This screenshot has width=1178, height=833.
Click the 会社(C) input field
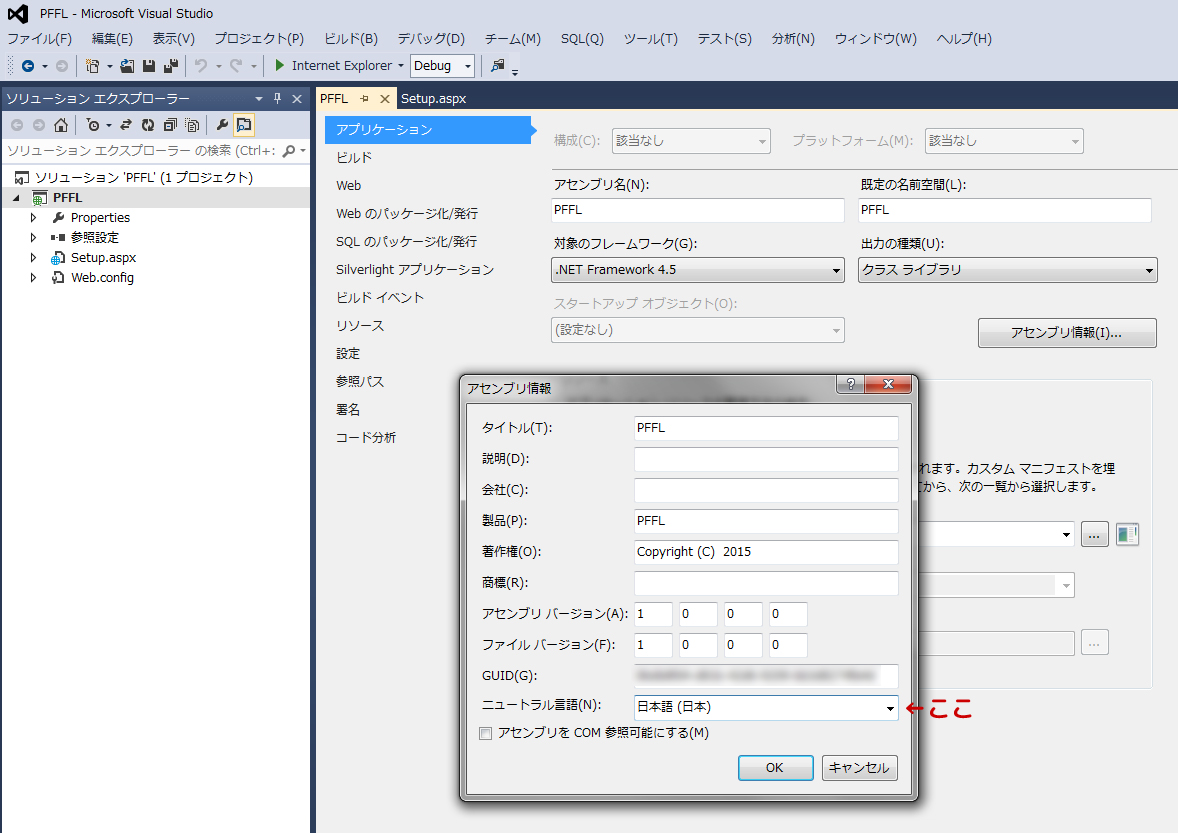pyautogui.click(x=766, y=490)
